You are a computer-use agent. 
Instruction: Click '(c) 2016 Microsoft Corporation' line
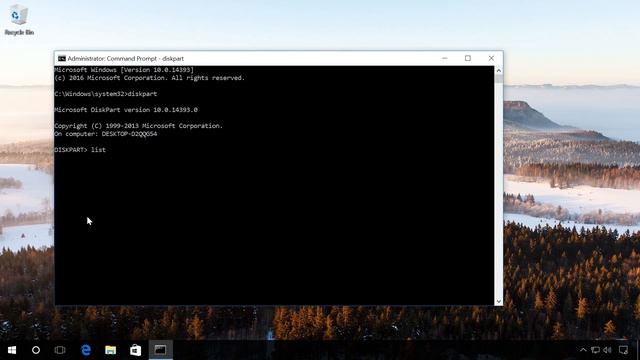[x=149, y=78]
